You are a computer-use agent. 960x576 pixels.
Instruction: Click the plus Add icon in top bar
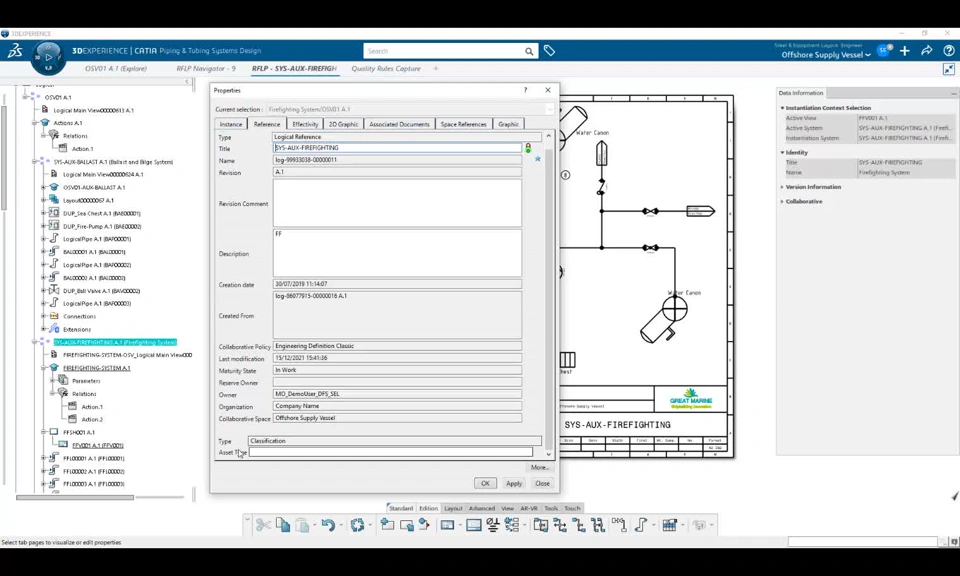(905, 51)
